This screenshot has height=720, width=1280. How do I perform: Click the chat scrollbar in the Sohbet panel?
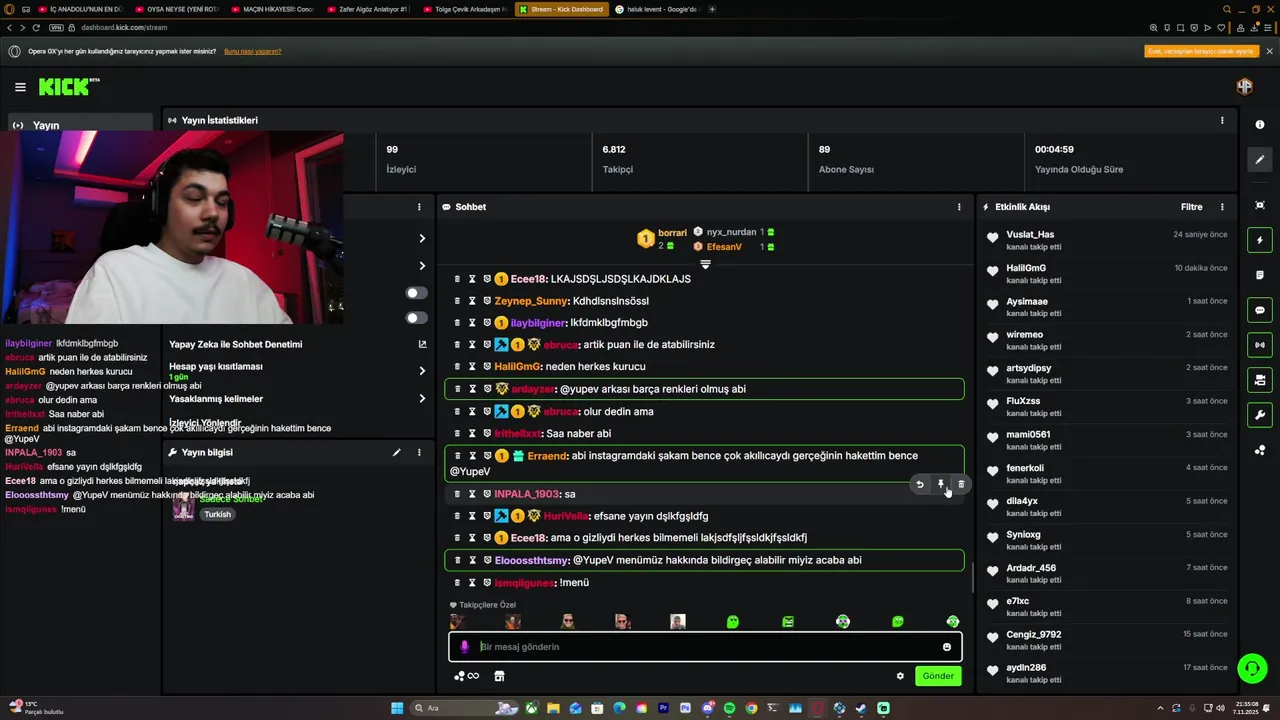click(973, 576)
